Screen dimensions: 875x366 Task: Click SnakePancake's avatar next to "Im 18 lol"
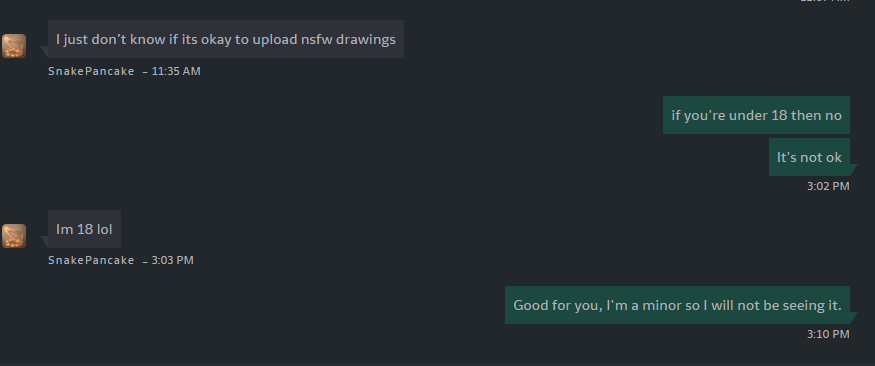coord(14,235)
